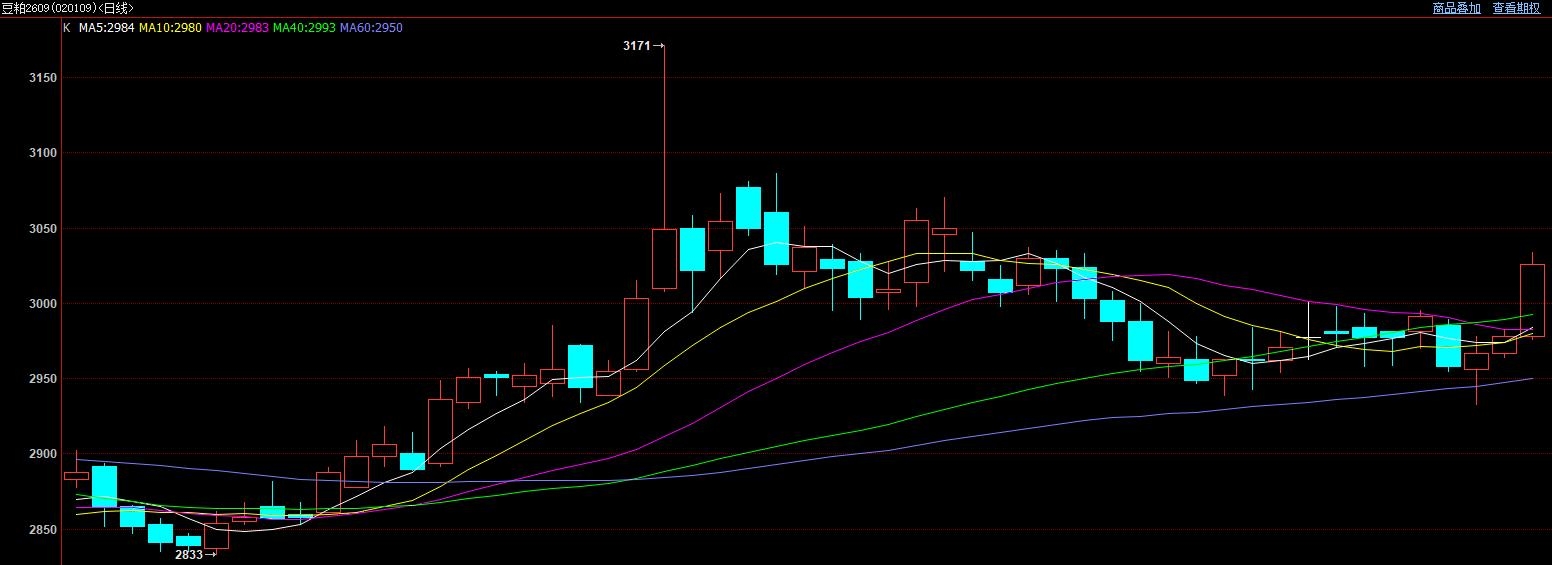Click the K indicator label

click(66, 28)
